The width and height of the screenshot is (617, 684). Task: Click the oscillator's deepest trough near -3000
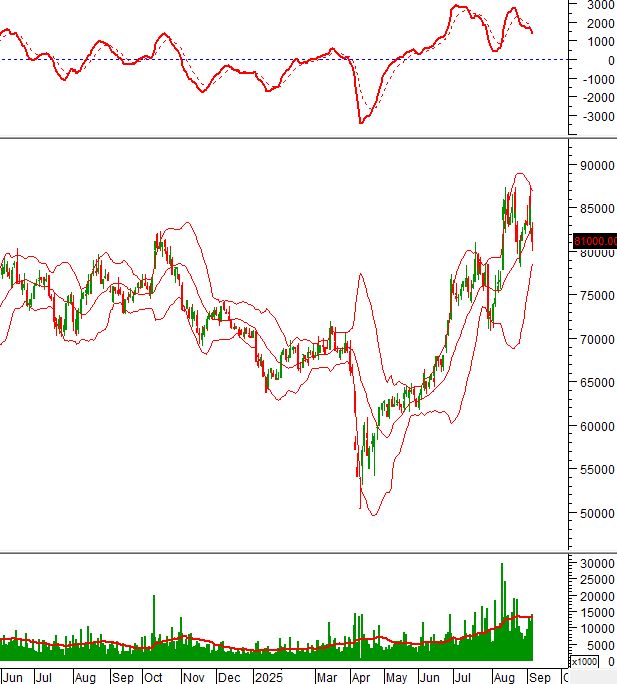coord(360,123)
